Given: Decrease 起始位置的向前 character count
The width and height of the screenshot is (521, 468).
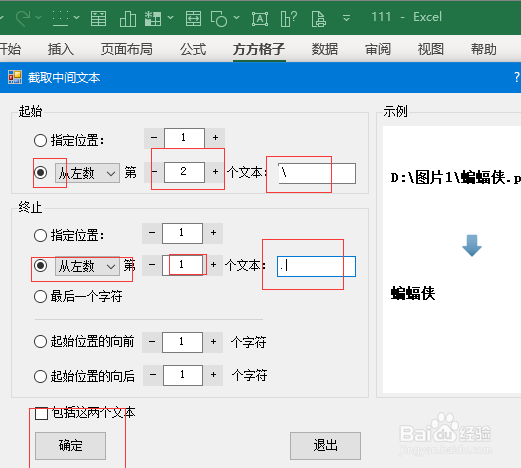Looking at the screenshot, I should pyautogui.click(x=152, y=342).
